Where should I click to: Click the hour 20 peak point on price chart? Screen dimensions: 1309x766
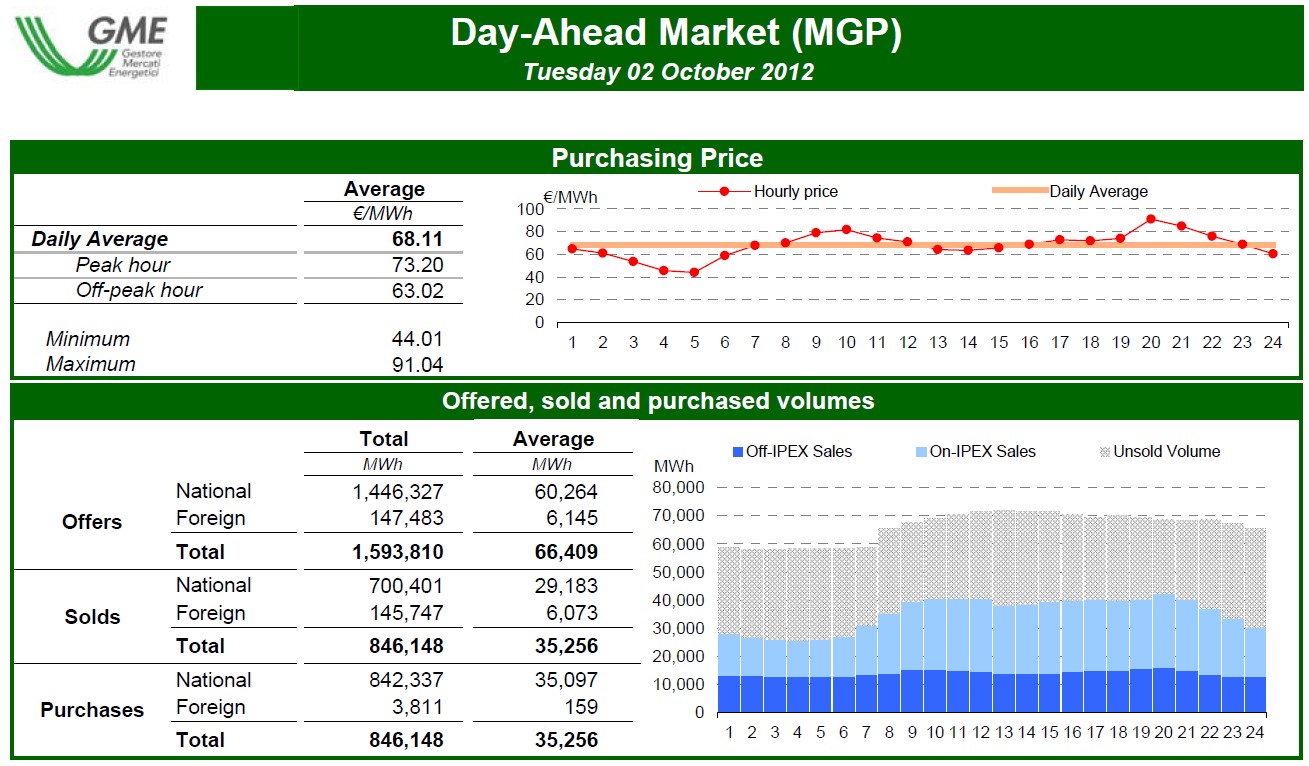point(1151,219)
